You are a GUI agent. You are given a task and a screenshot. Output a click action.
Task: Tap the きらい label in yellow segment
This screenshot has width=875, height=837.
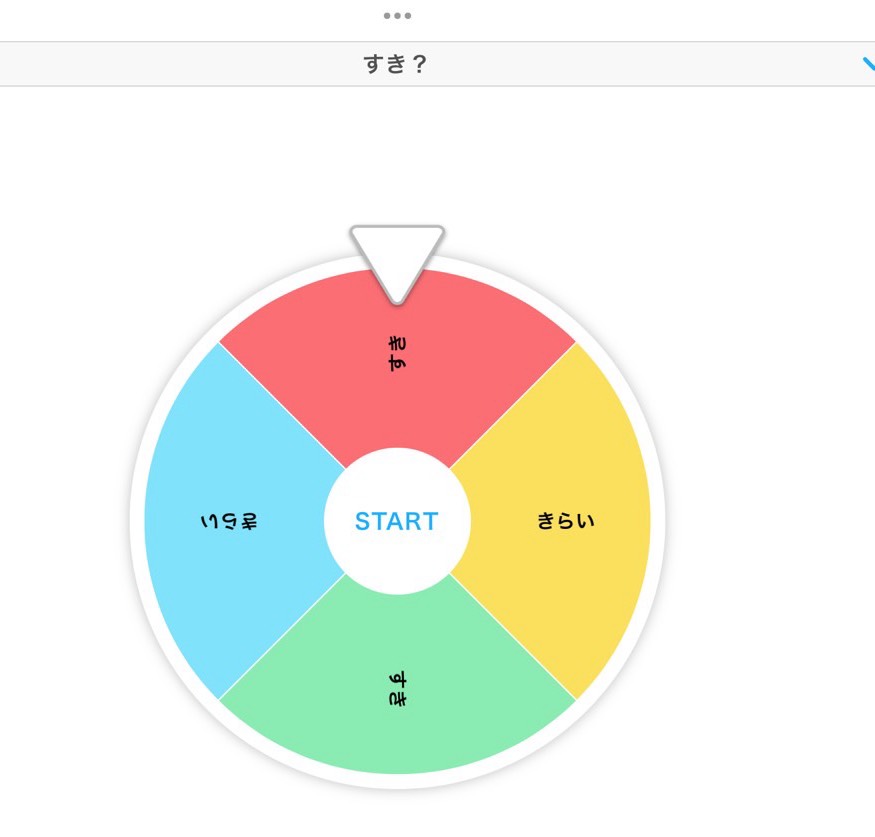pyautogui.click(x=566, y=521)
